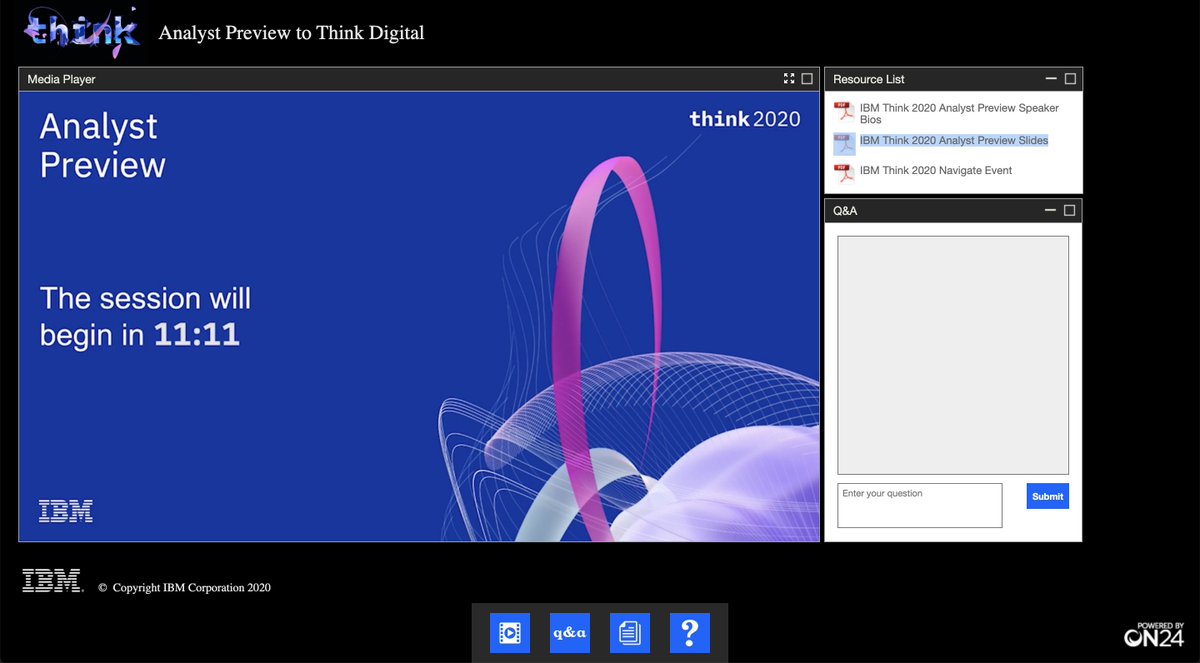Minimize the Q&A panel
The height and width of the screenshot is (663, 1200).
tap(1051, 210)
